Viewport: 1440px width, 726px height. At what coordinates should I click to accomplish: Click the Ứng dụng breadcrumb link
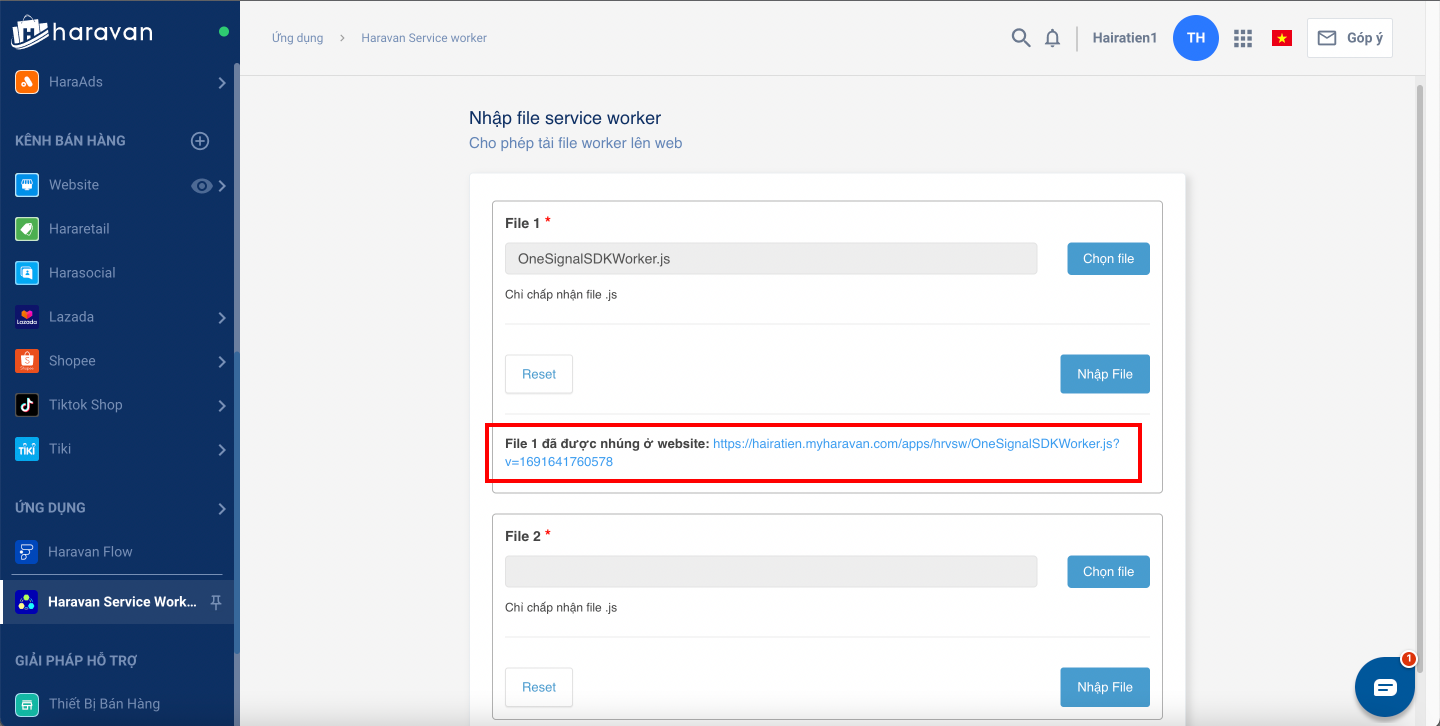coord(297,38)
